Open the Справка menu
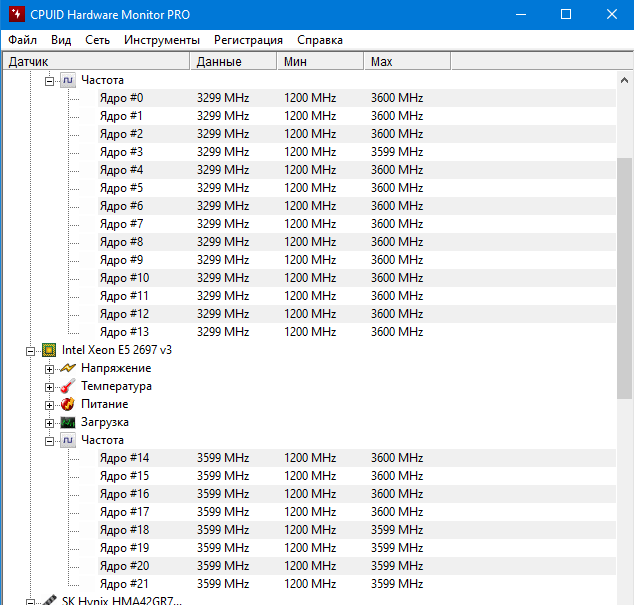The image size is (634, 605). click(x=320, y=40)
